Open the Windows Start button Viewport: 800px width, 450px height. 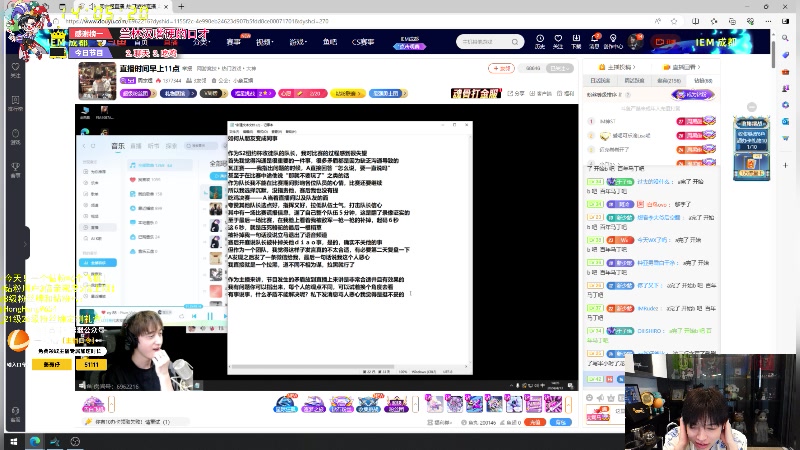pos(14,441)
